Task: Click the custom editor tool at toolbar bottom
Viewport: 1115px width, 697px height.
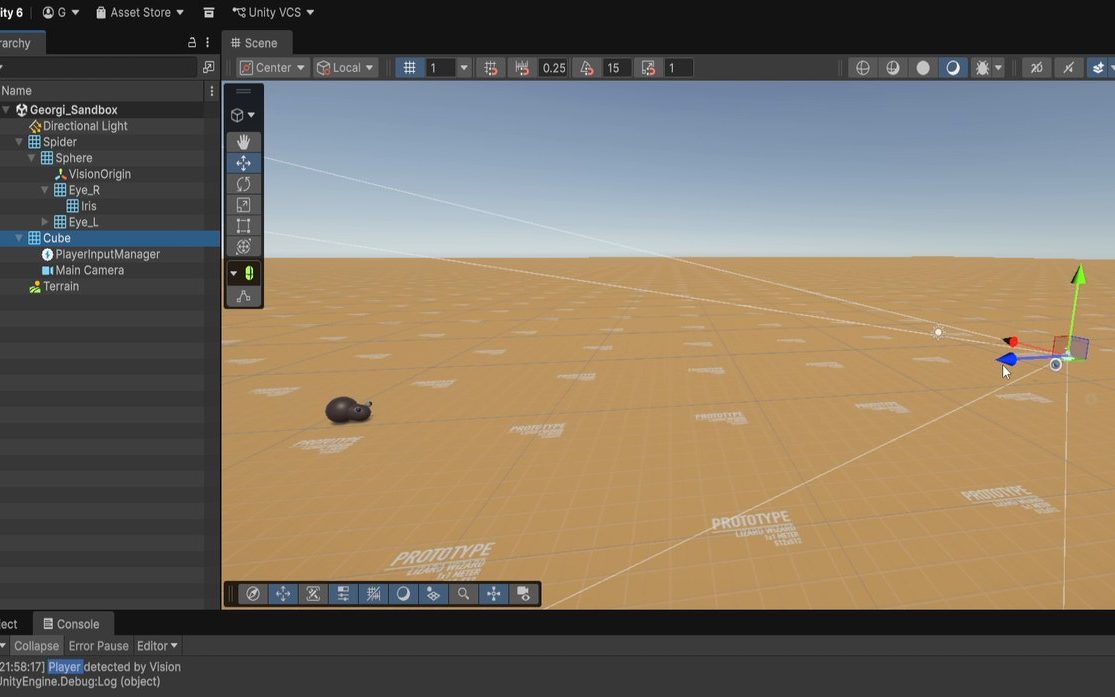Action: click(243, 296)
